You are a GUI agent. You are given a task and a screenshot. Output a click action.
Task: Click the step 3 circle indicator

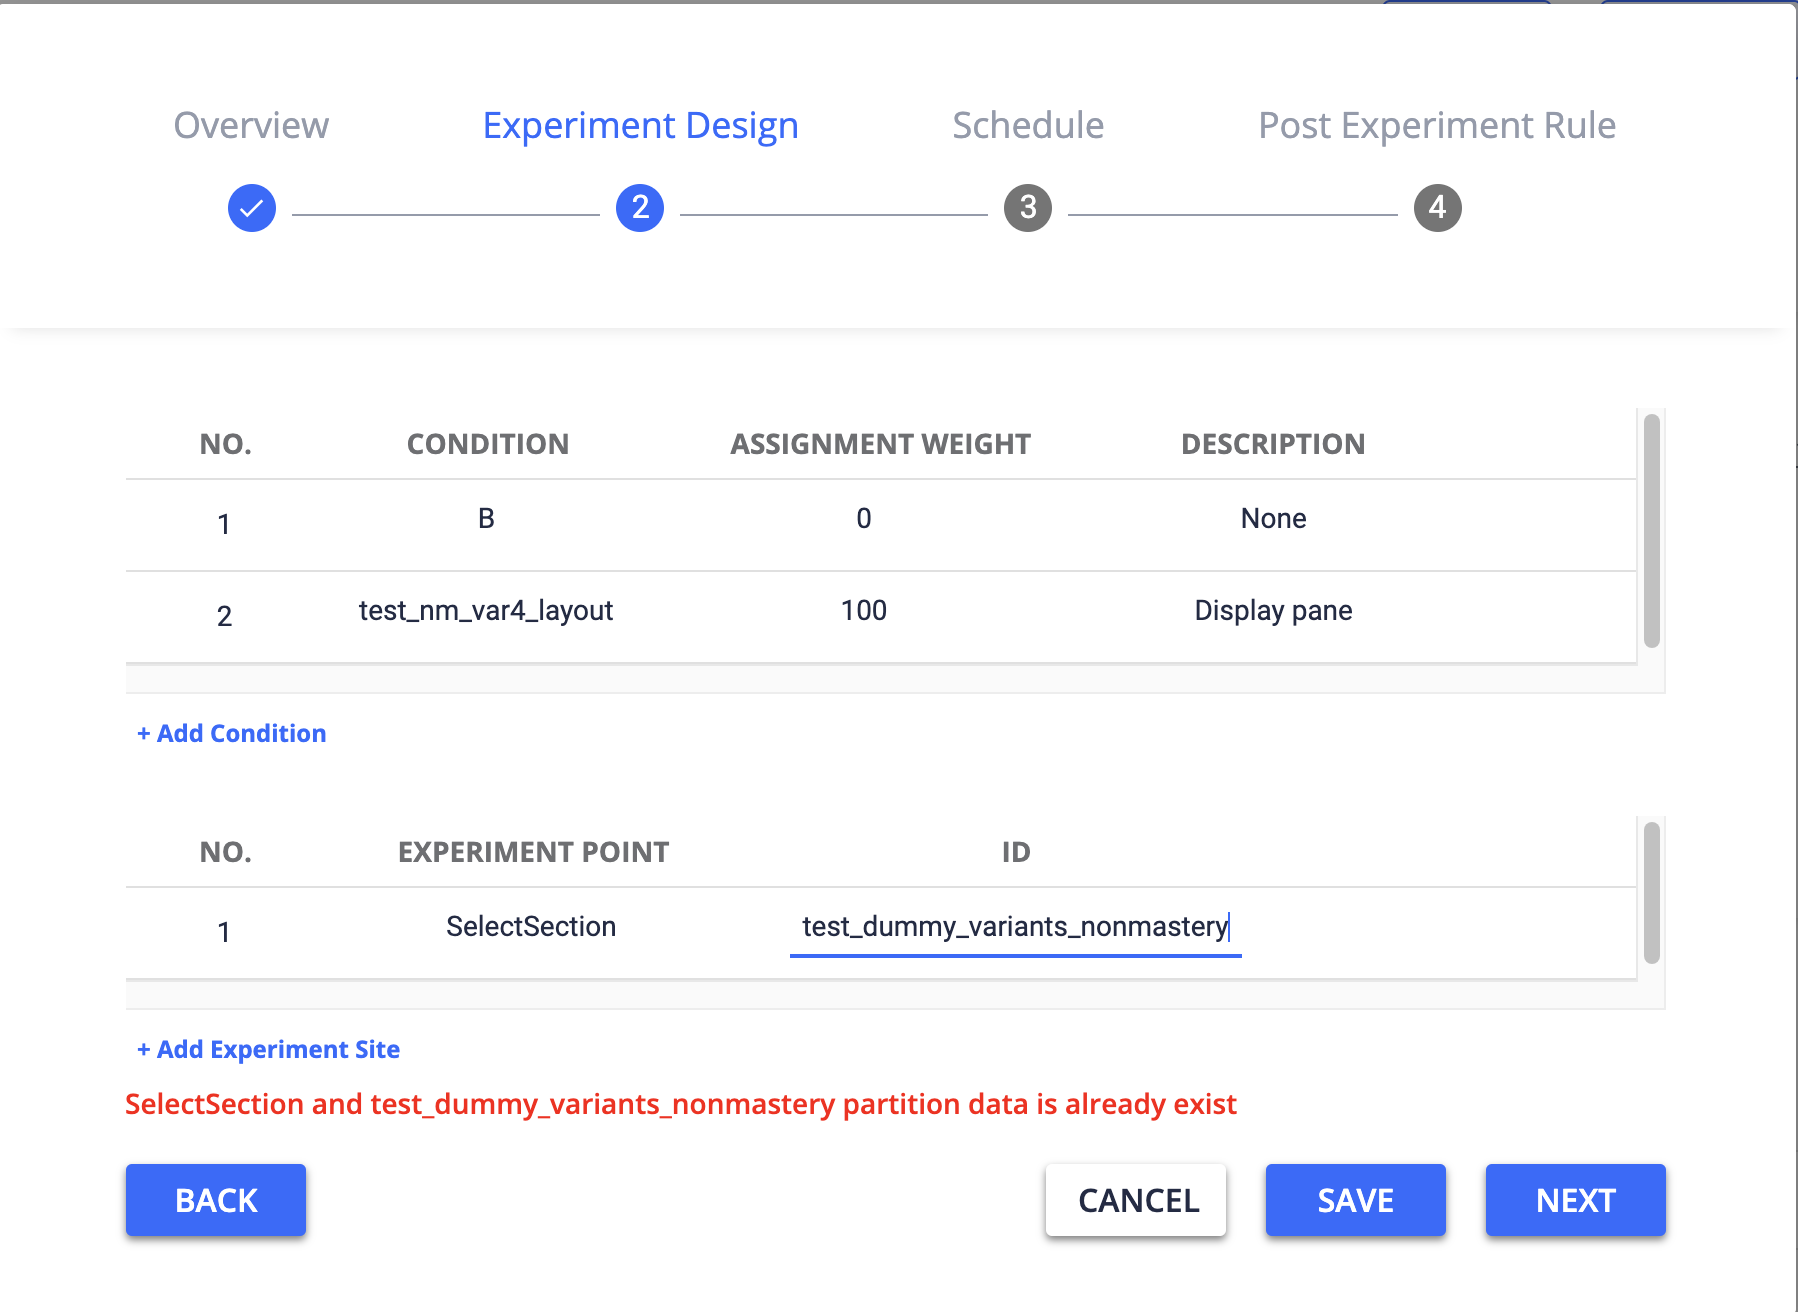click(1027, 208)
